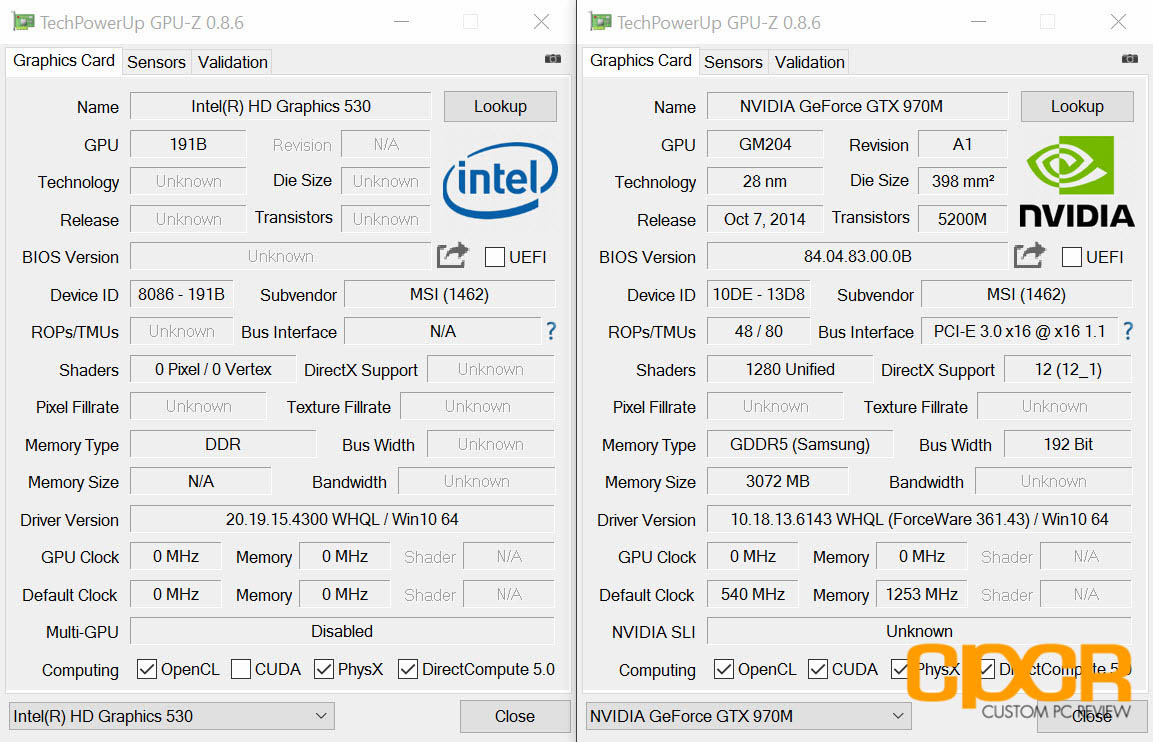Click the camera screenshot icon in NVIDIA window
Screen dimensions: 1153x742
(x=1129, y=59)
